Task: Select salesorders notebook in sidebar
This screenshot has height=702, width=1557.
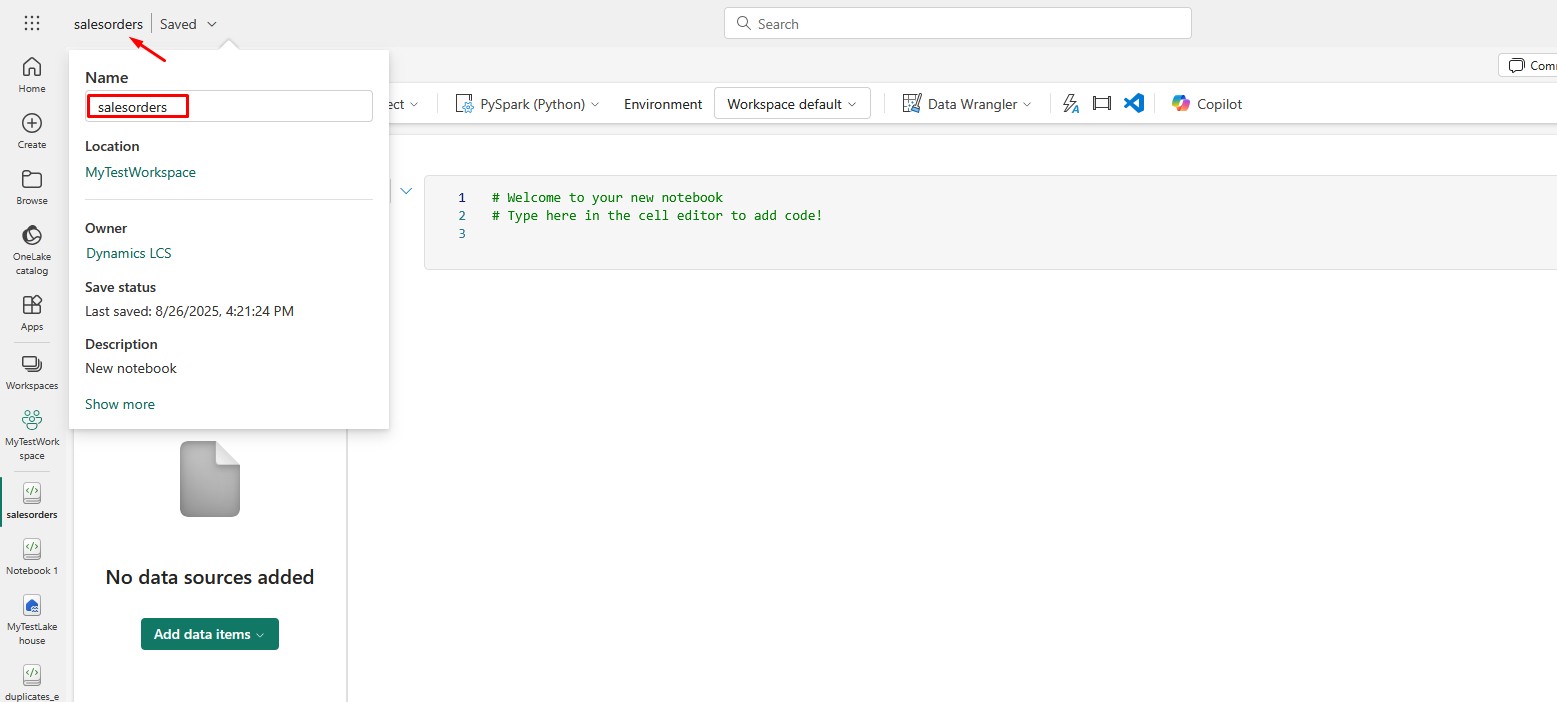Action: 32,500
